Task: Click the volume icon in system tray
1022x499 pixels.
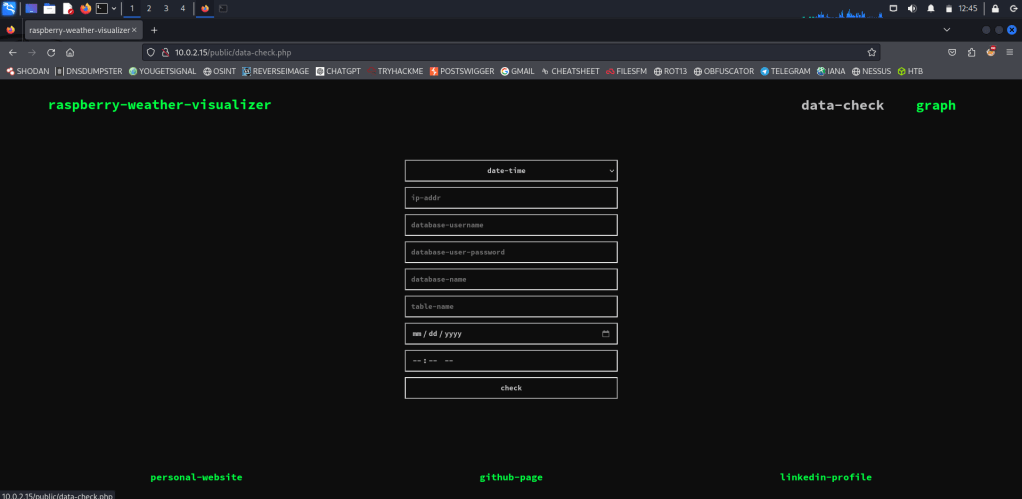Action: (911, 8)
